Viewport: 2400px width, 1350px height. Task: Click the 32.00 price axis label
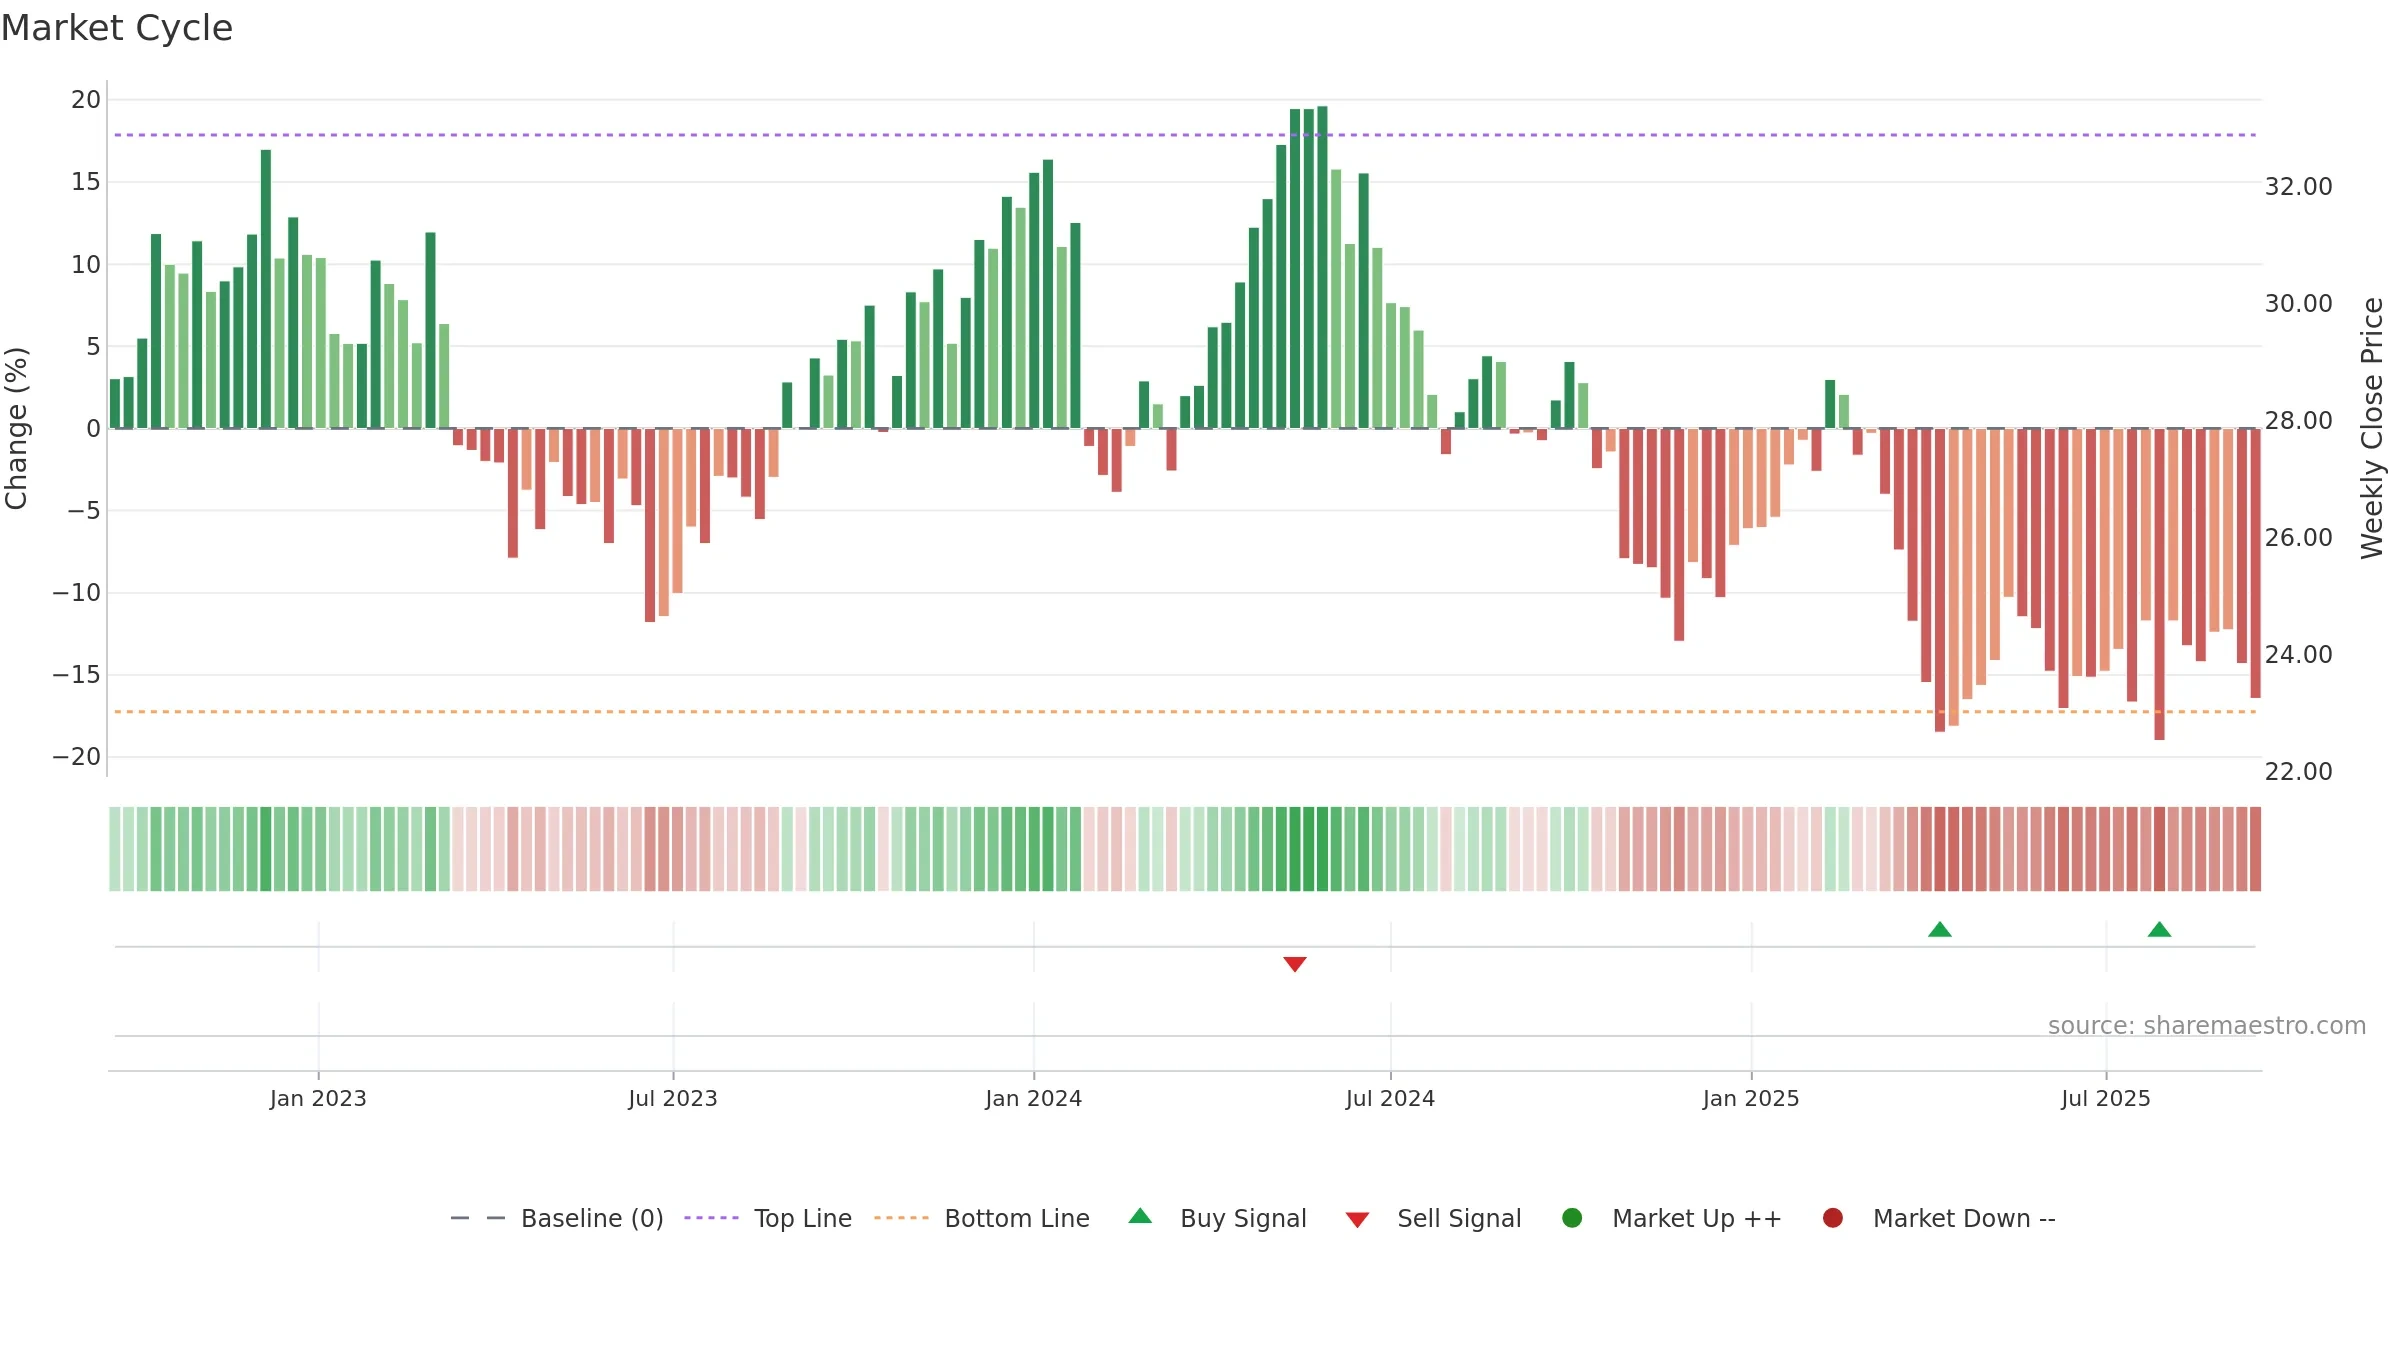(x=2298, y=187)
